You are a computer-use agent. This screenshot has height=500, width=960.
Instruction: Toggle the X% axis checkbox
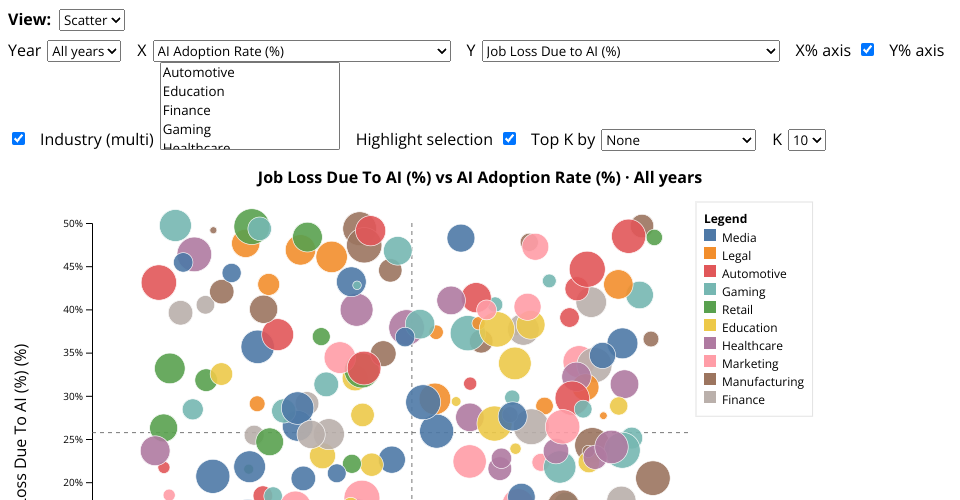coord(868,50)
